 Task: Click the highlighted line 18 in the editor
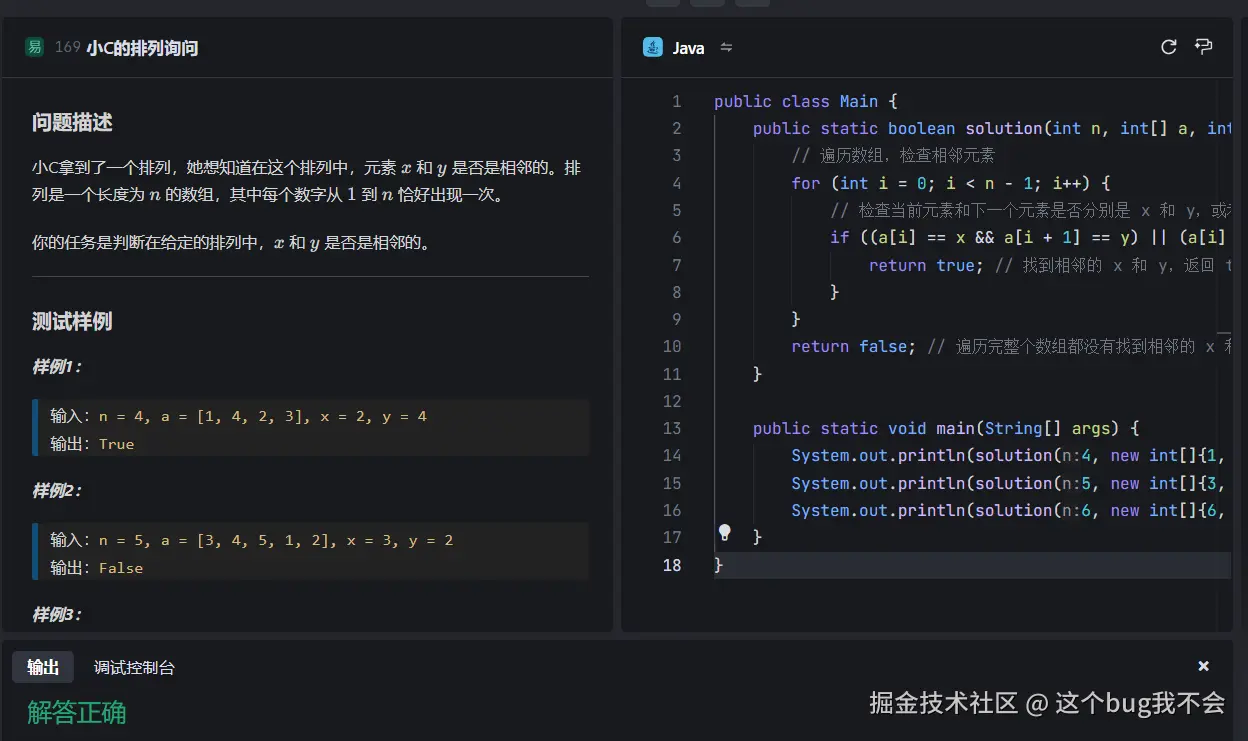click(x=900, y=565)
